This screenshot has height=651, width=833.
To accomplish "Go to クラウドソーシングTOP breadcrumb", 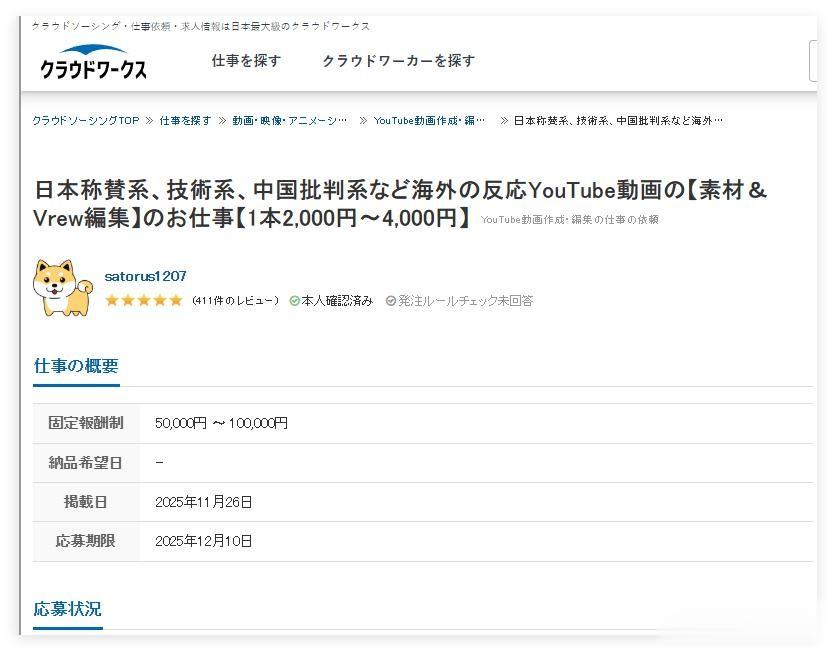I will click(x=86, y=121).
